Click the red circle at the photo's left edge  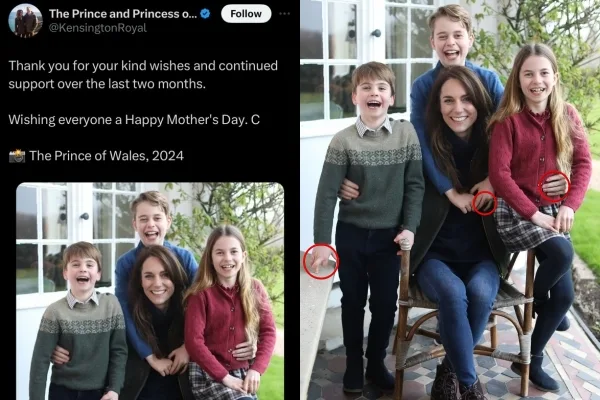click(321, 262)
